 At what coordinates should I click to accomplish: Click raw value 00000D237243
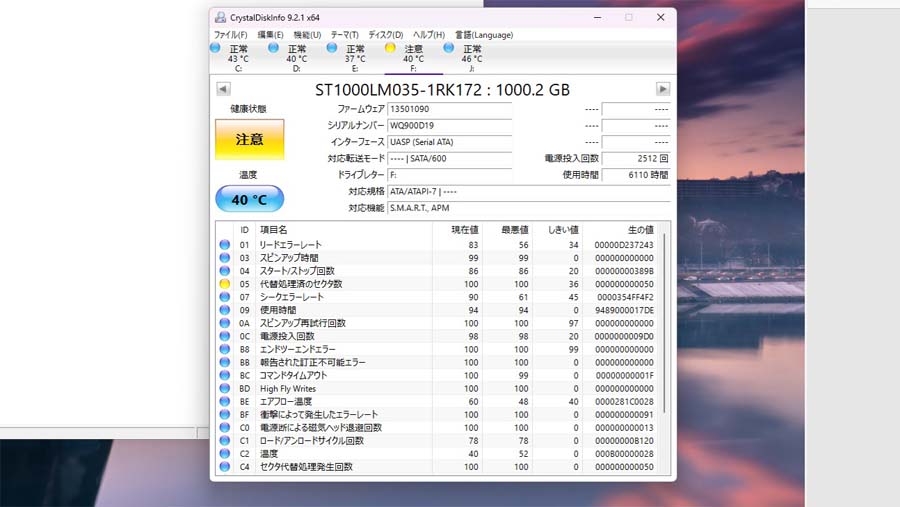click(x=624, y=245)
